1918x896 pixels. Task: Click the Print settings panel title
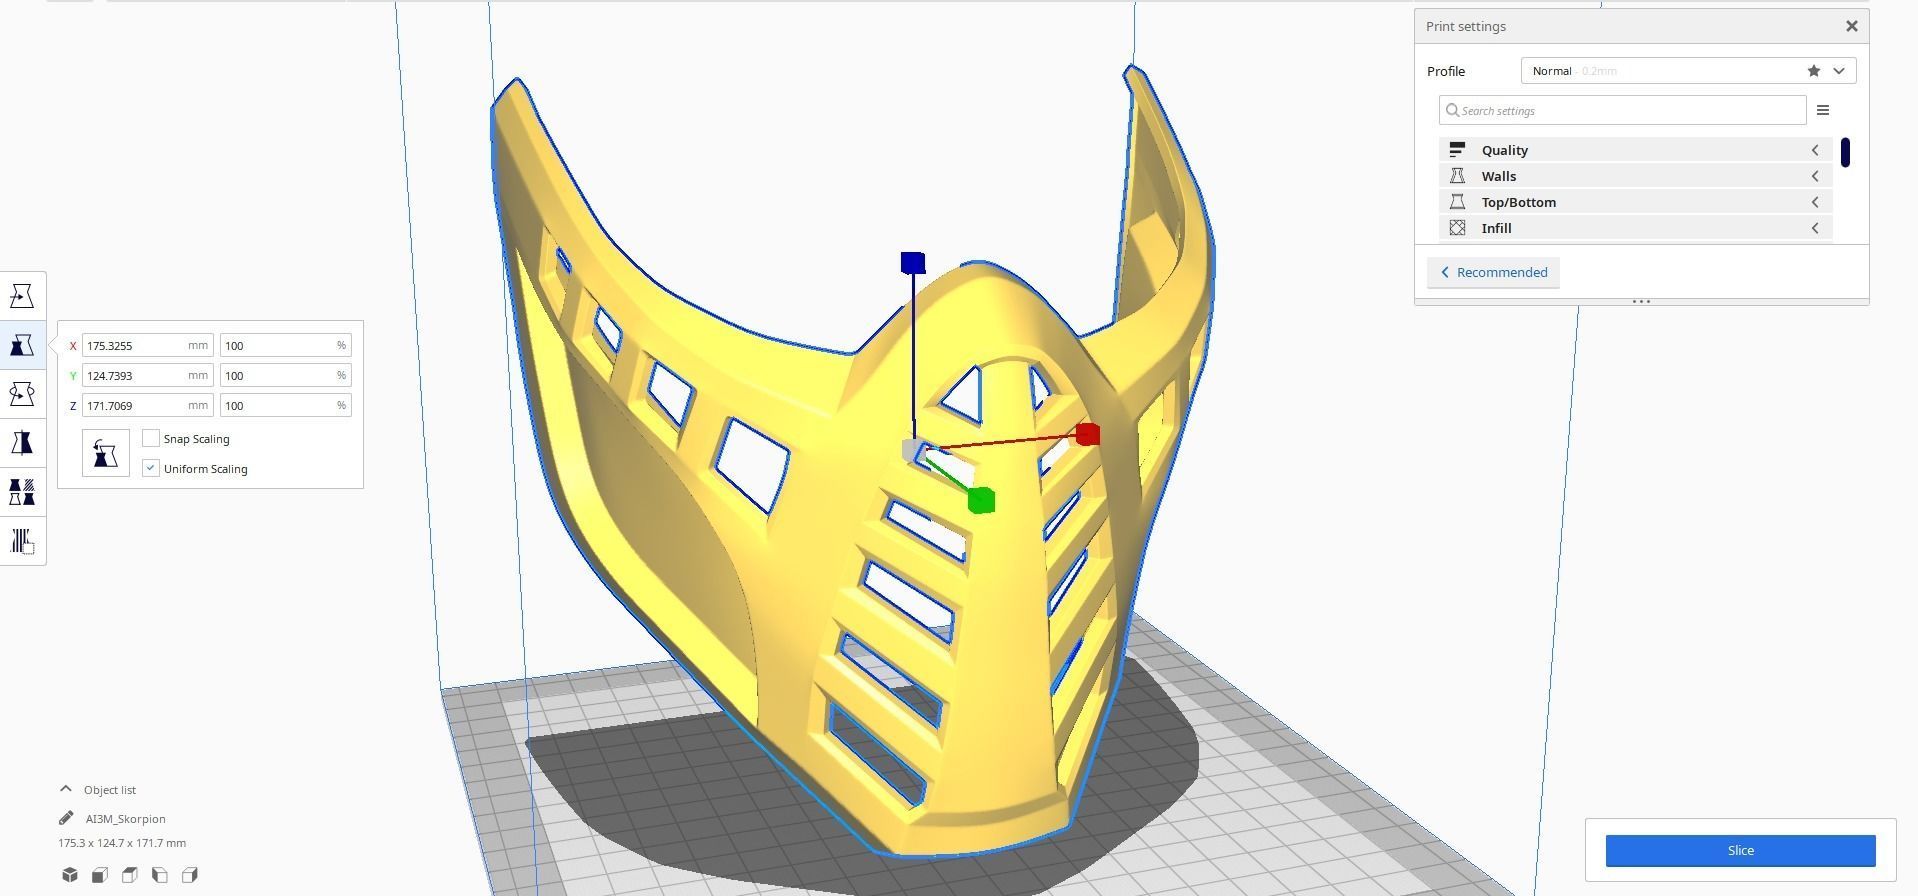coord(1466,27)
